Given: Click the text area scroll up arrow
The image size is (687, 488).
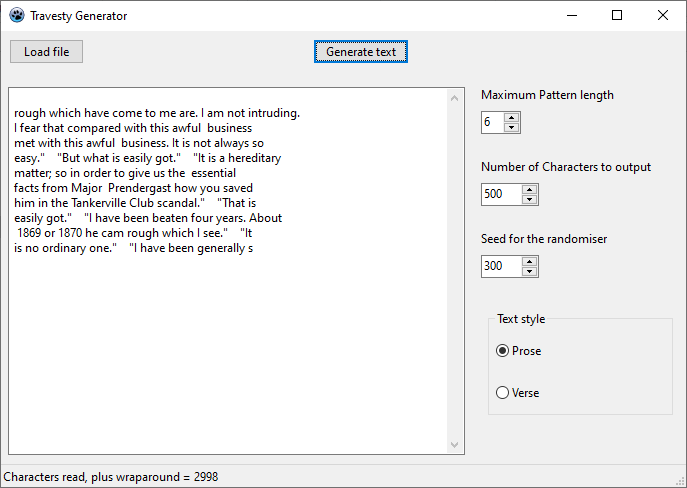Looking at the screenshot, I should pyautogui.click(x=454, y=98).
